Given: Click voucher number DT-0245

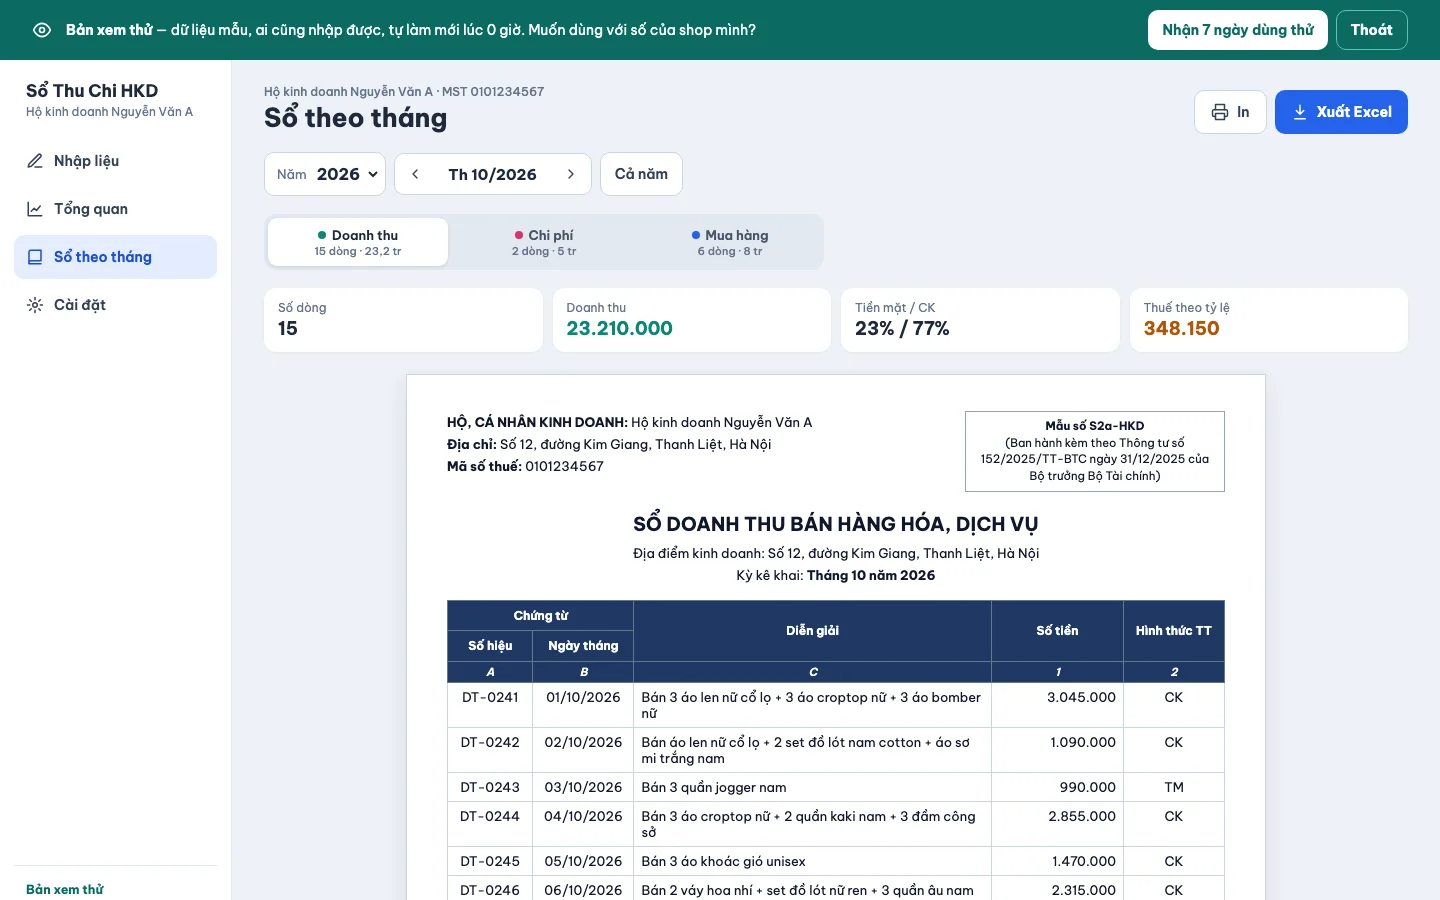Looking at the screenshot, I should click(490, 861).
